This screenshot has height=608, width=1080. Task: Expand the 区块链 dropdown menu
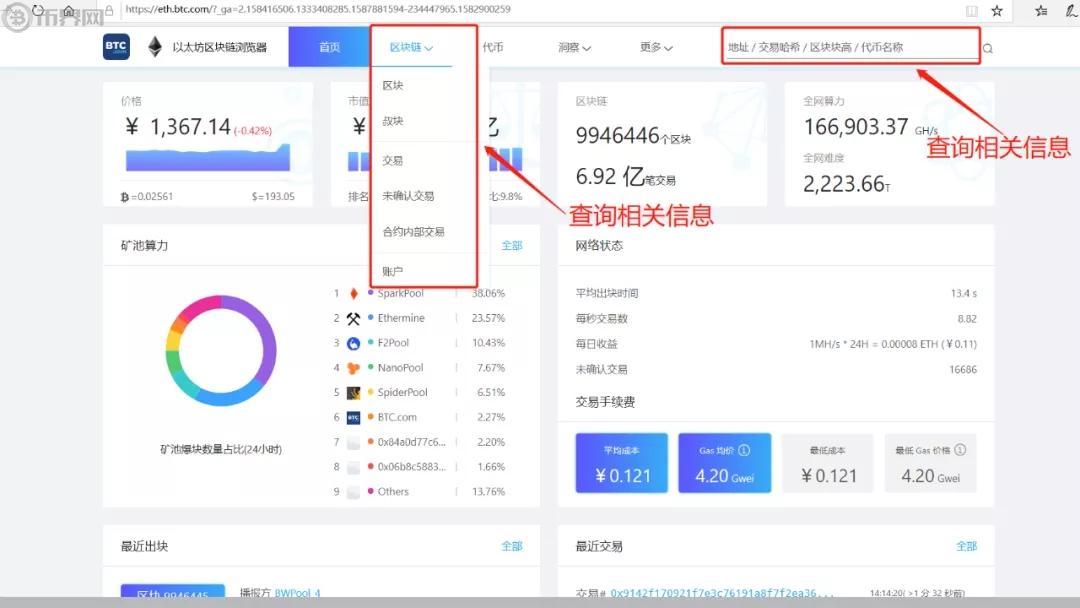click(411, 48)
